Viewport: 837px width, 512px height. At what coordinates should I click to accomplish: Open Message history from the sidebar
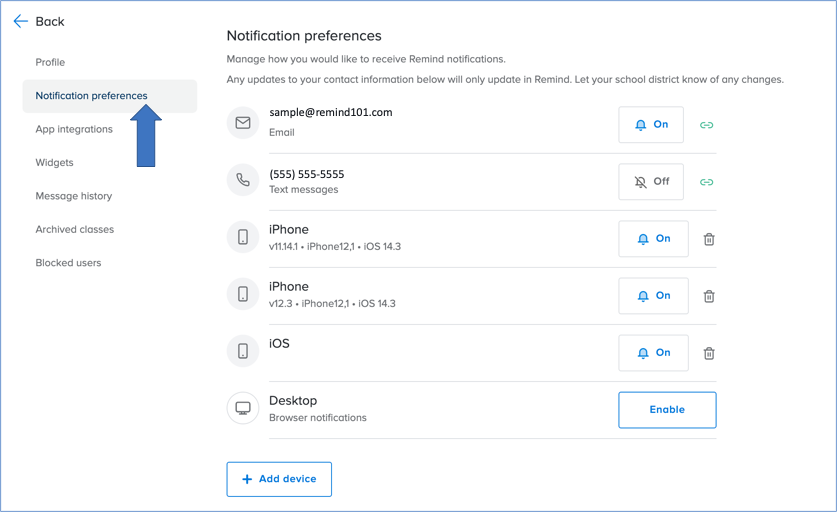[74, 196]
